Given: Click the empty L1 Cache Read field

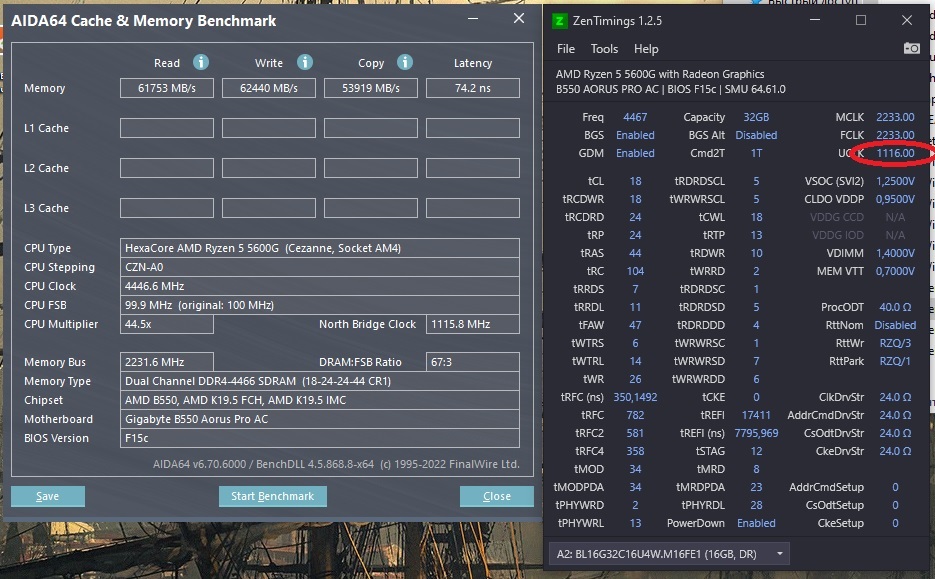Looking at the screenshot, I should point(167,128).
